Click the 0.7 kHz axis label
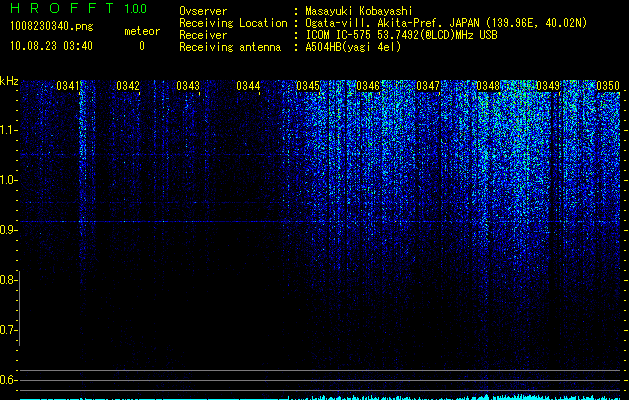 click(7, 330)
